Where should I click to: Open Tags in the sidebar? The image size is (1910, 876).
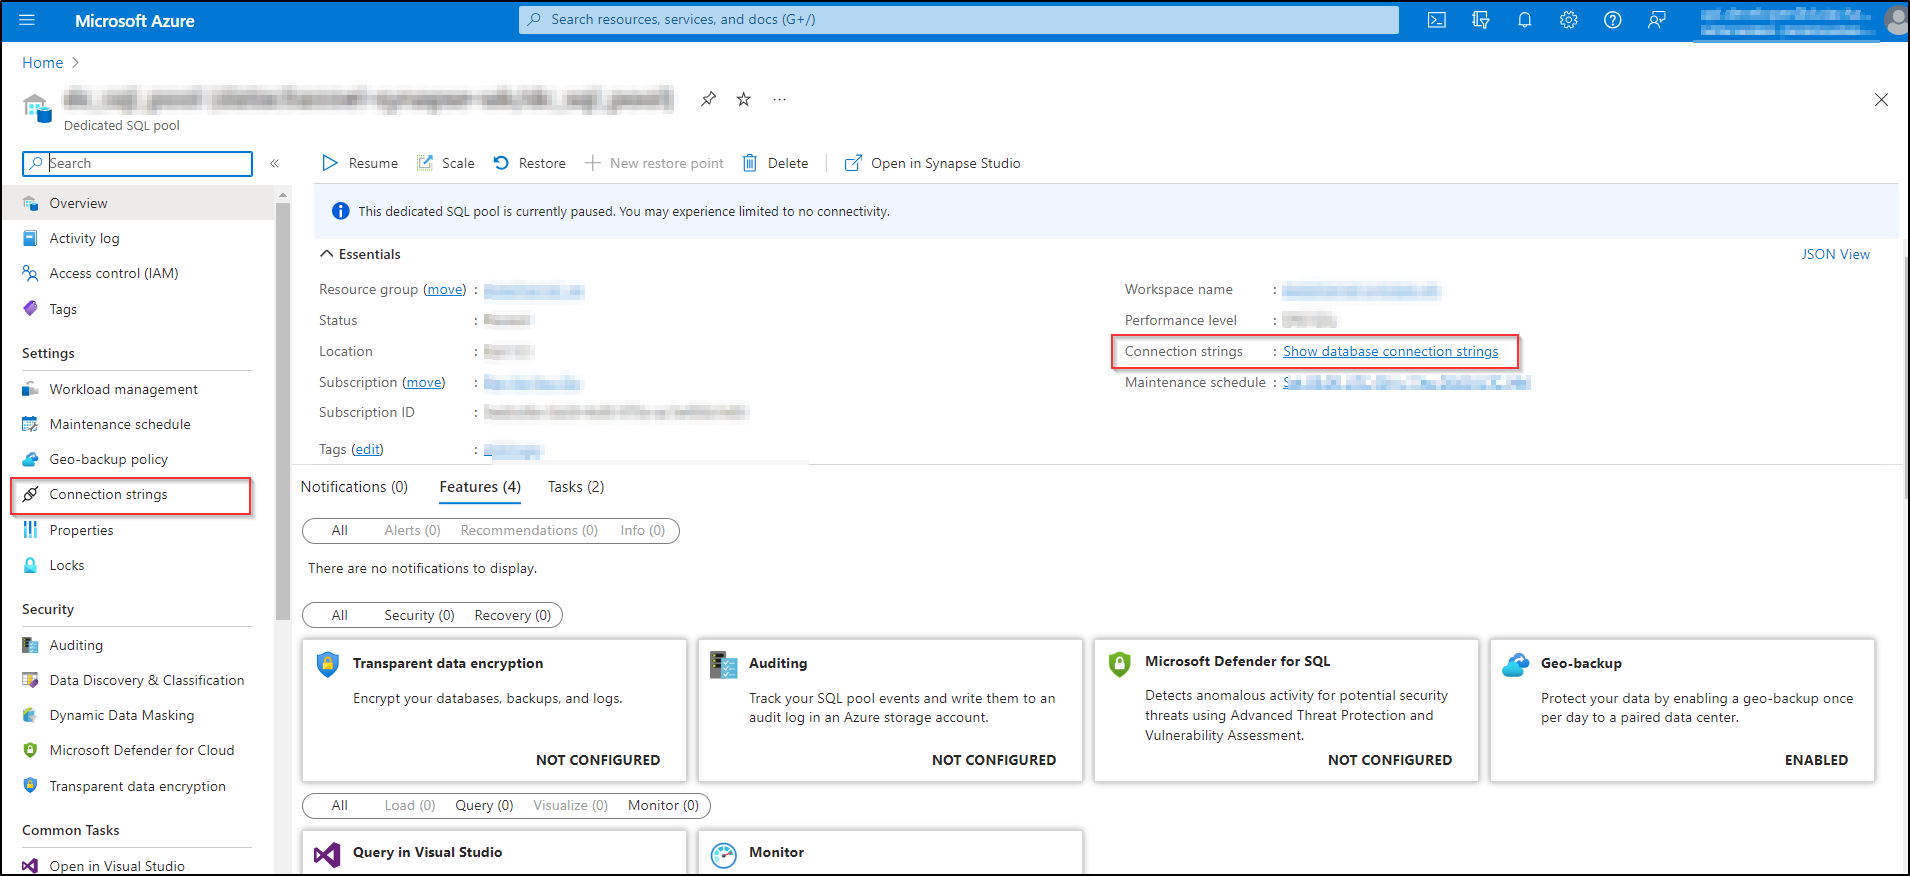coord(138,309)
